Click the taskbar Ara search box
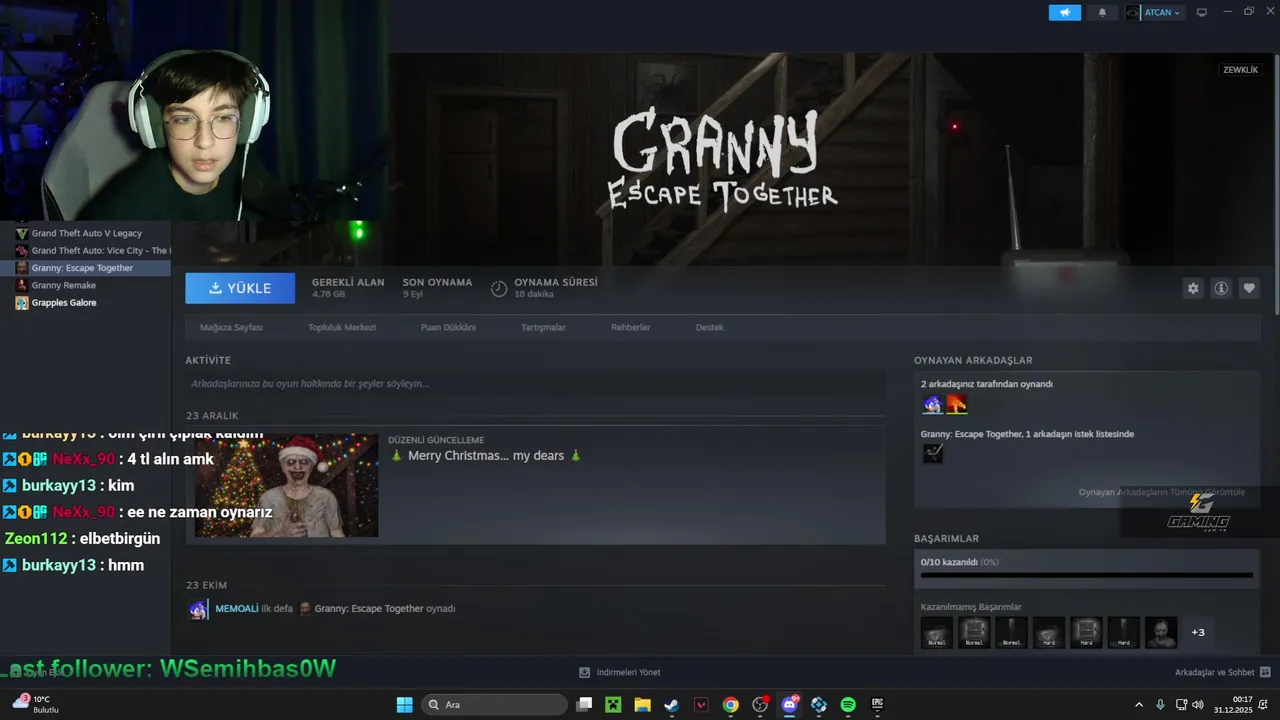Viewport: 1280px width, 720px height. tap(494, 705)
